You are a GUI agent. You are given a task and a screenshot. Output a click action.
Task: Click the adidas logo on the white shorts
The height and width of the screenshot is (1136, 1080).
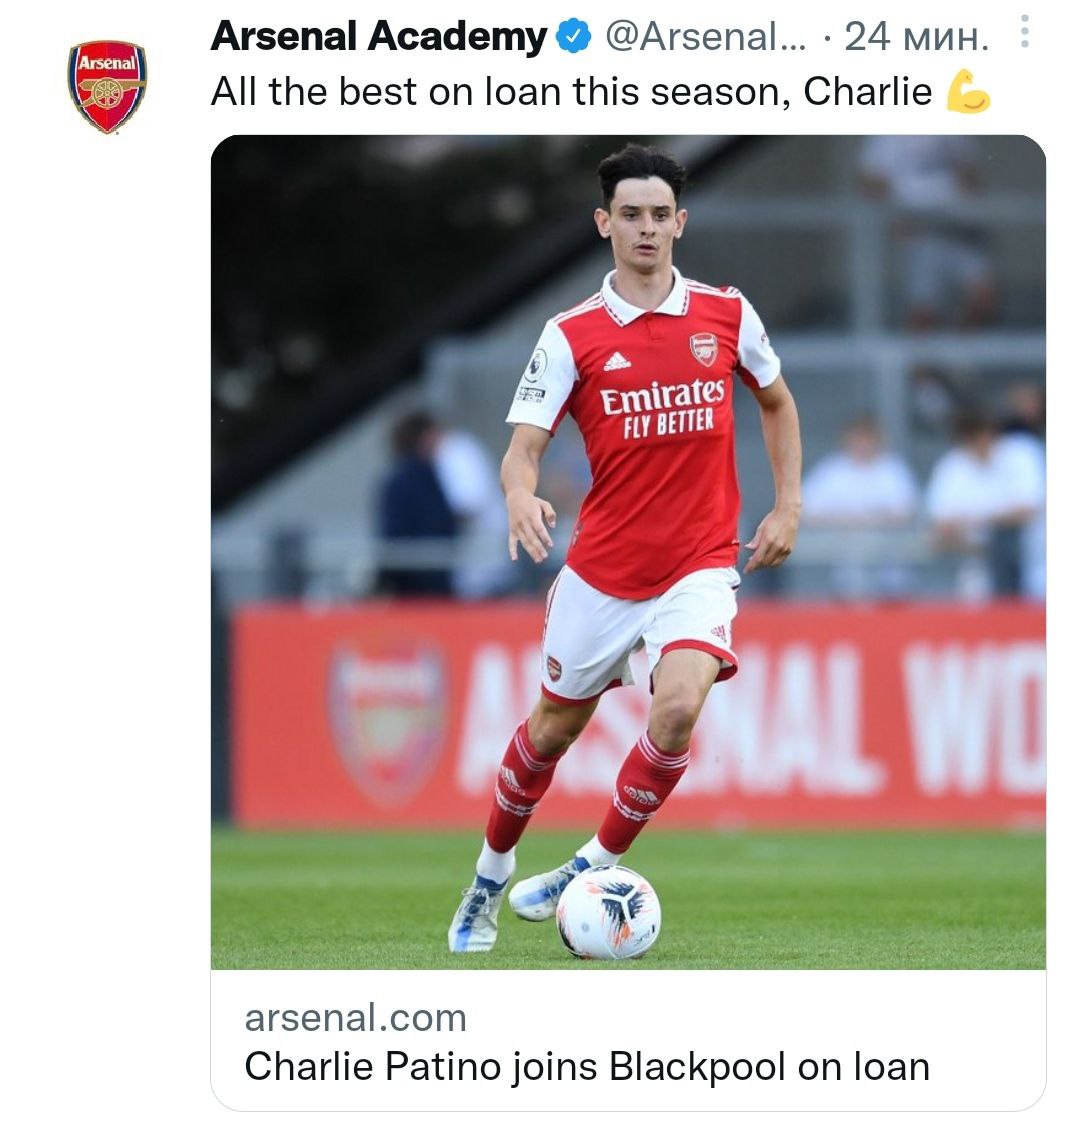pos(718,633)
